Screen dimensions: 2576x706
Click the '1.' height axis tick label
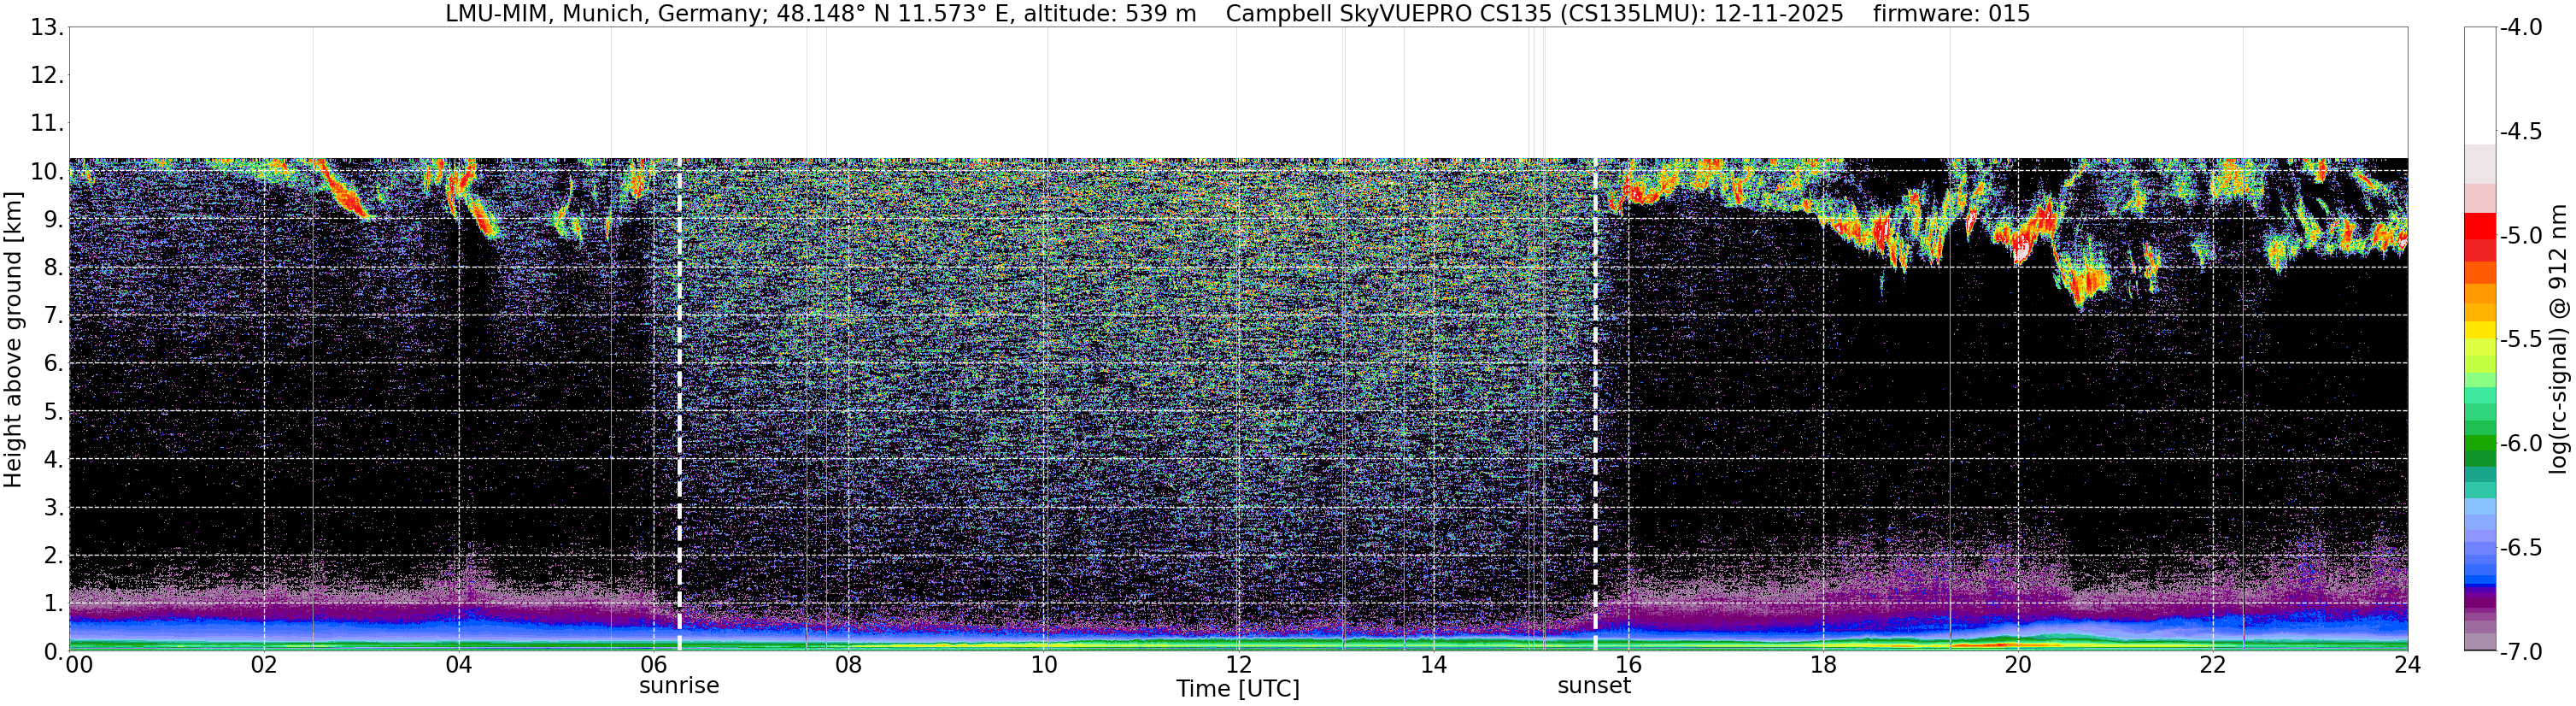[53, 604]
